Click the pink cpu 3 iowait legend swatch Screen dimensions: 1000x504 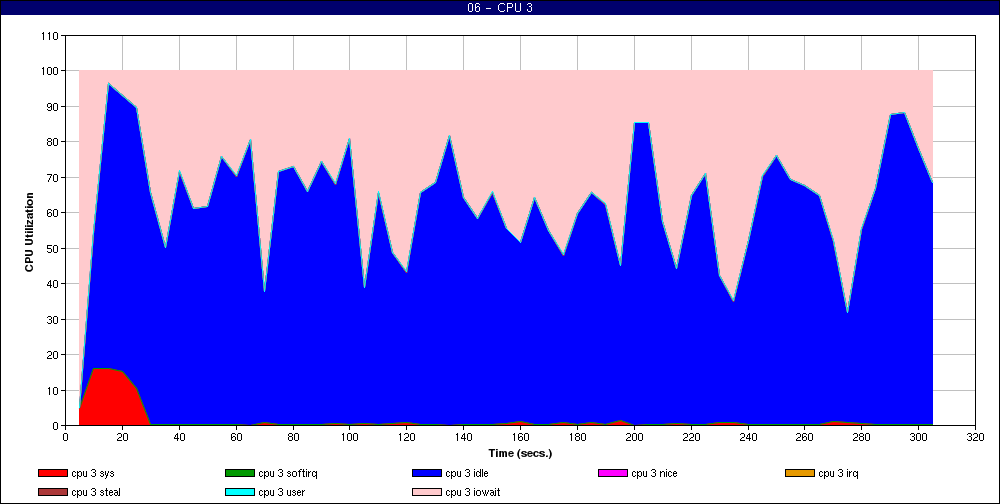pyautogui.click(x=427, y=493)
